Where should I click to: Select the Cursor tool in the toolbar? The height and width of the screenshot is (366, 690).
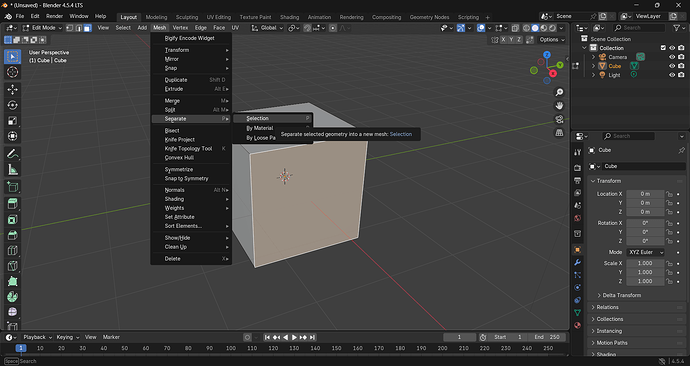click(x=12, y=72)
